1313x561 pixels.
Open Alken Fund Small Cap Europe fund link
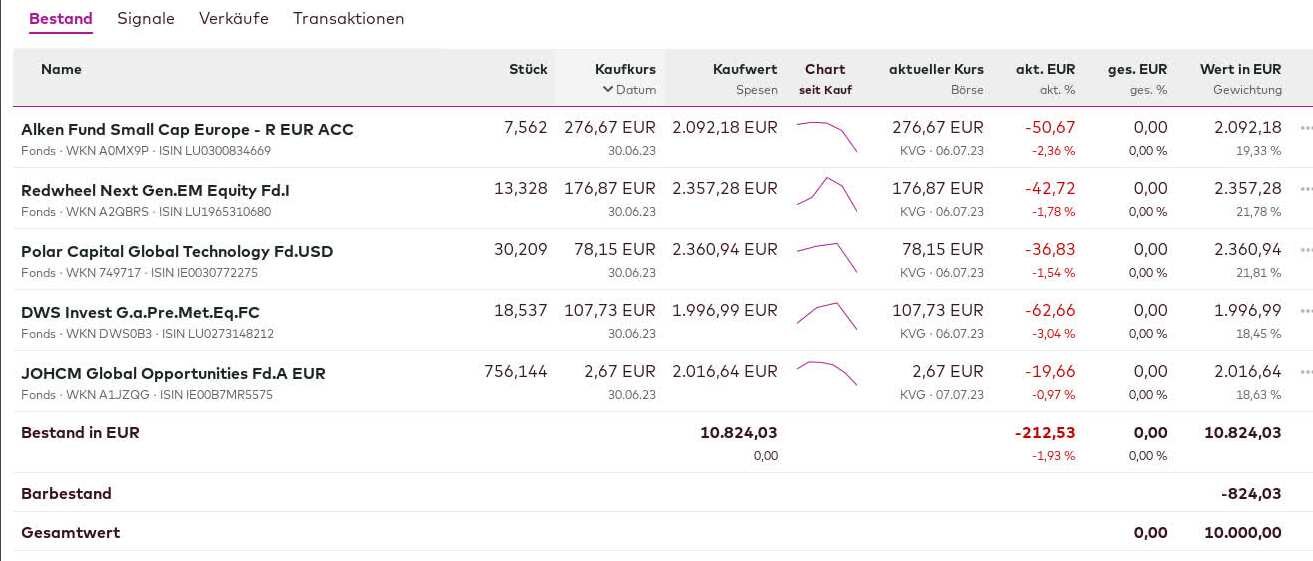click(x=187, y=129)
